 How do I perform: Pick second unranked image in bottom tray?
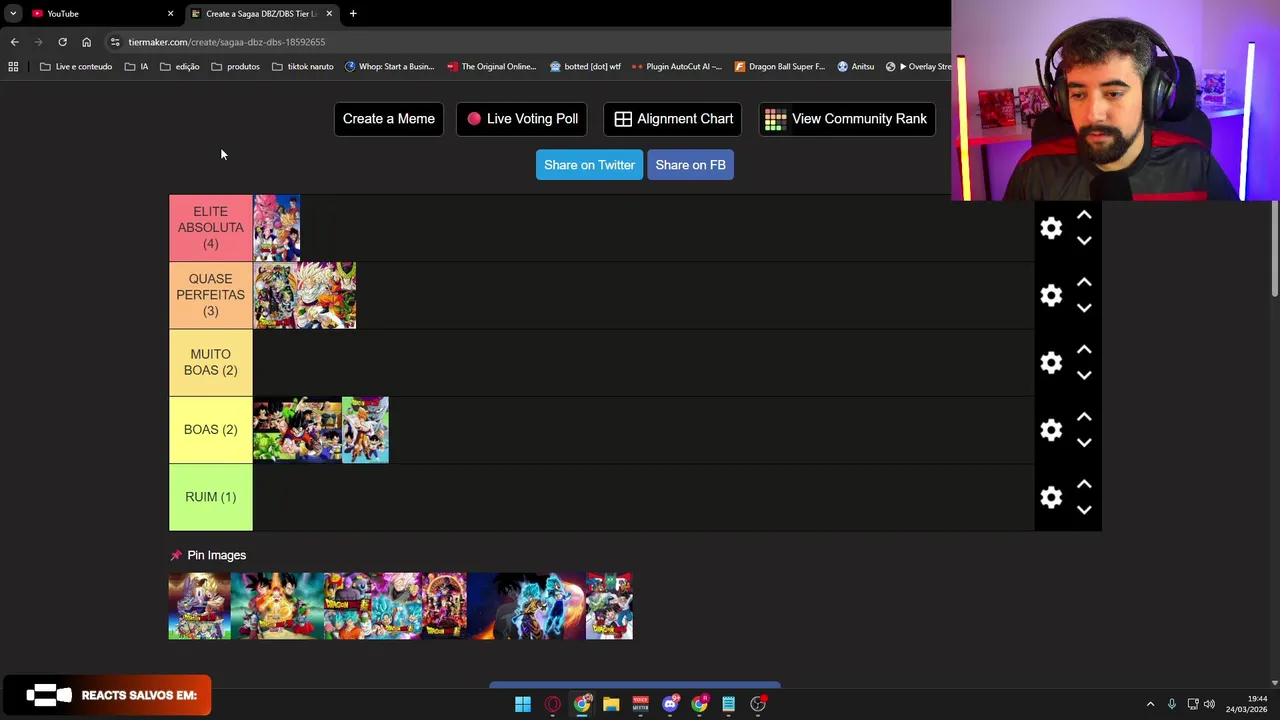[277, 606]
